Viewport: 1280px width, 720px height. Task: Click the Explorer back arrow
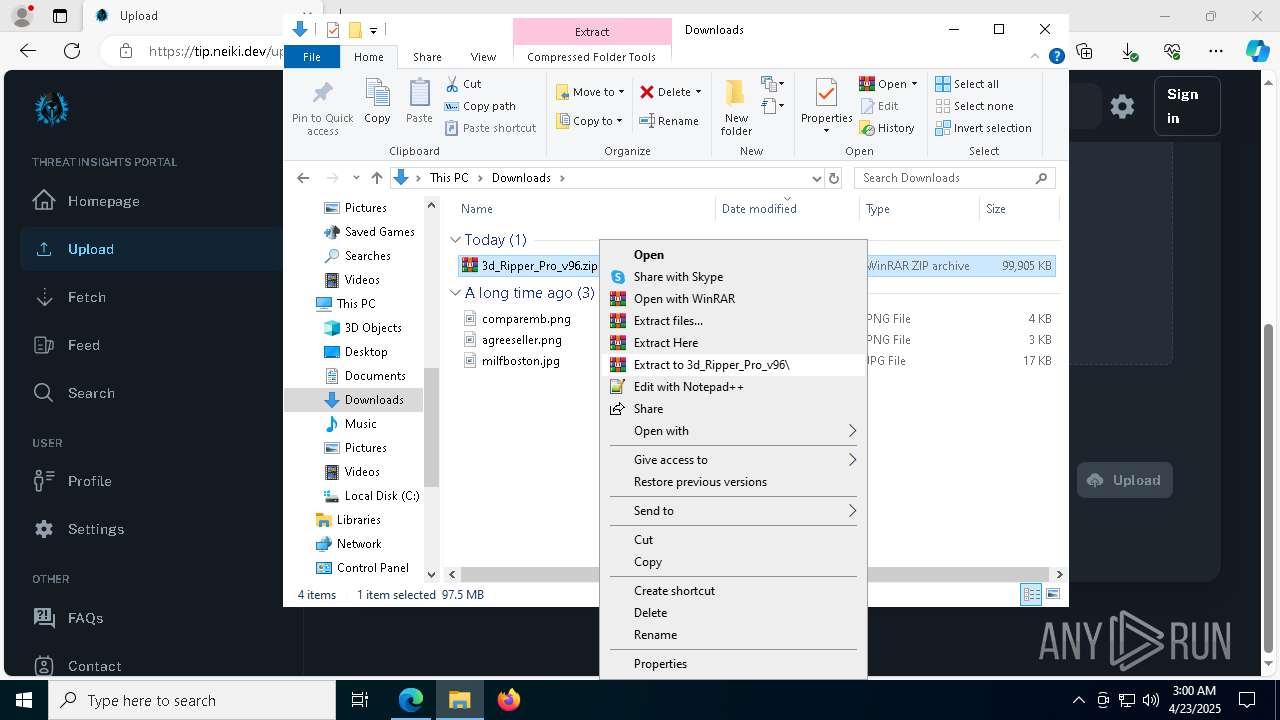[x=303, y=178]
